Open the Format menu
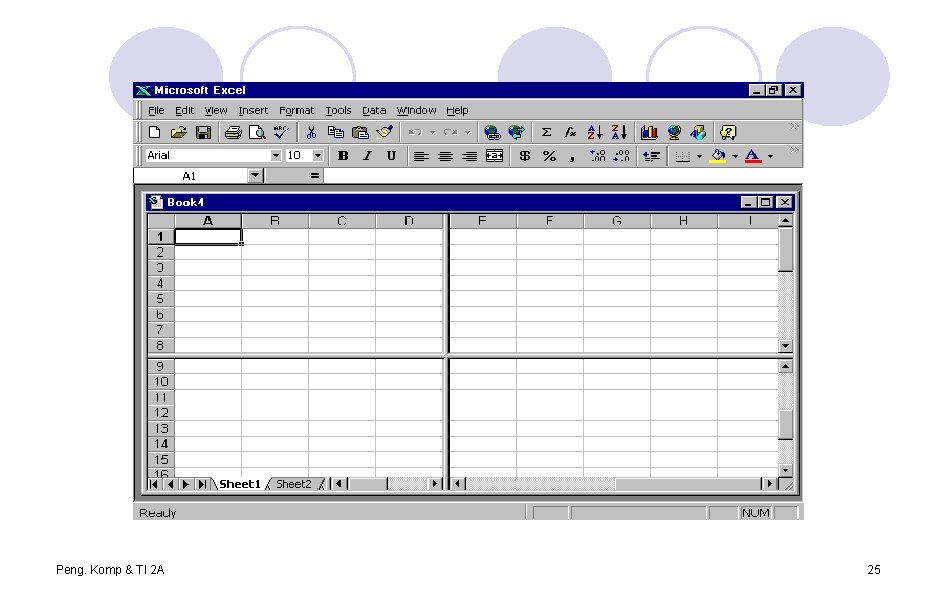936x612 pixels. point(296,110)
